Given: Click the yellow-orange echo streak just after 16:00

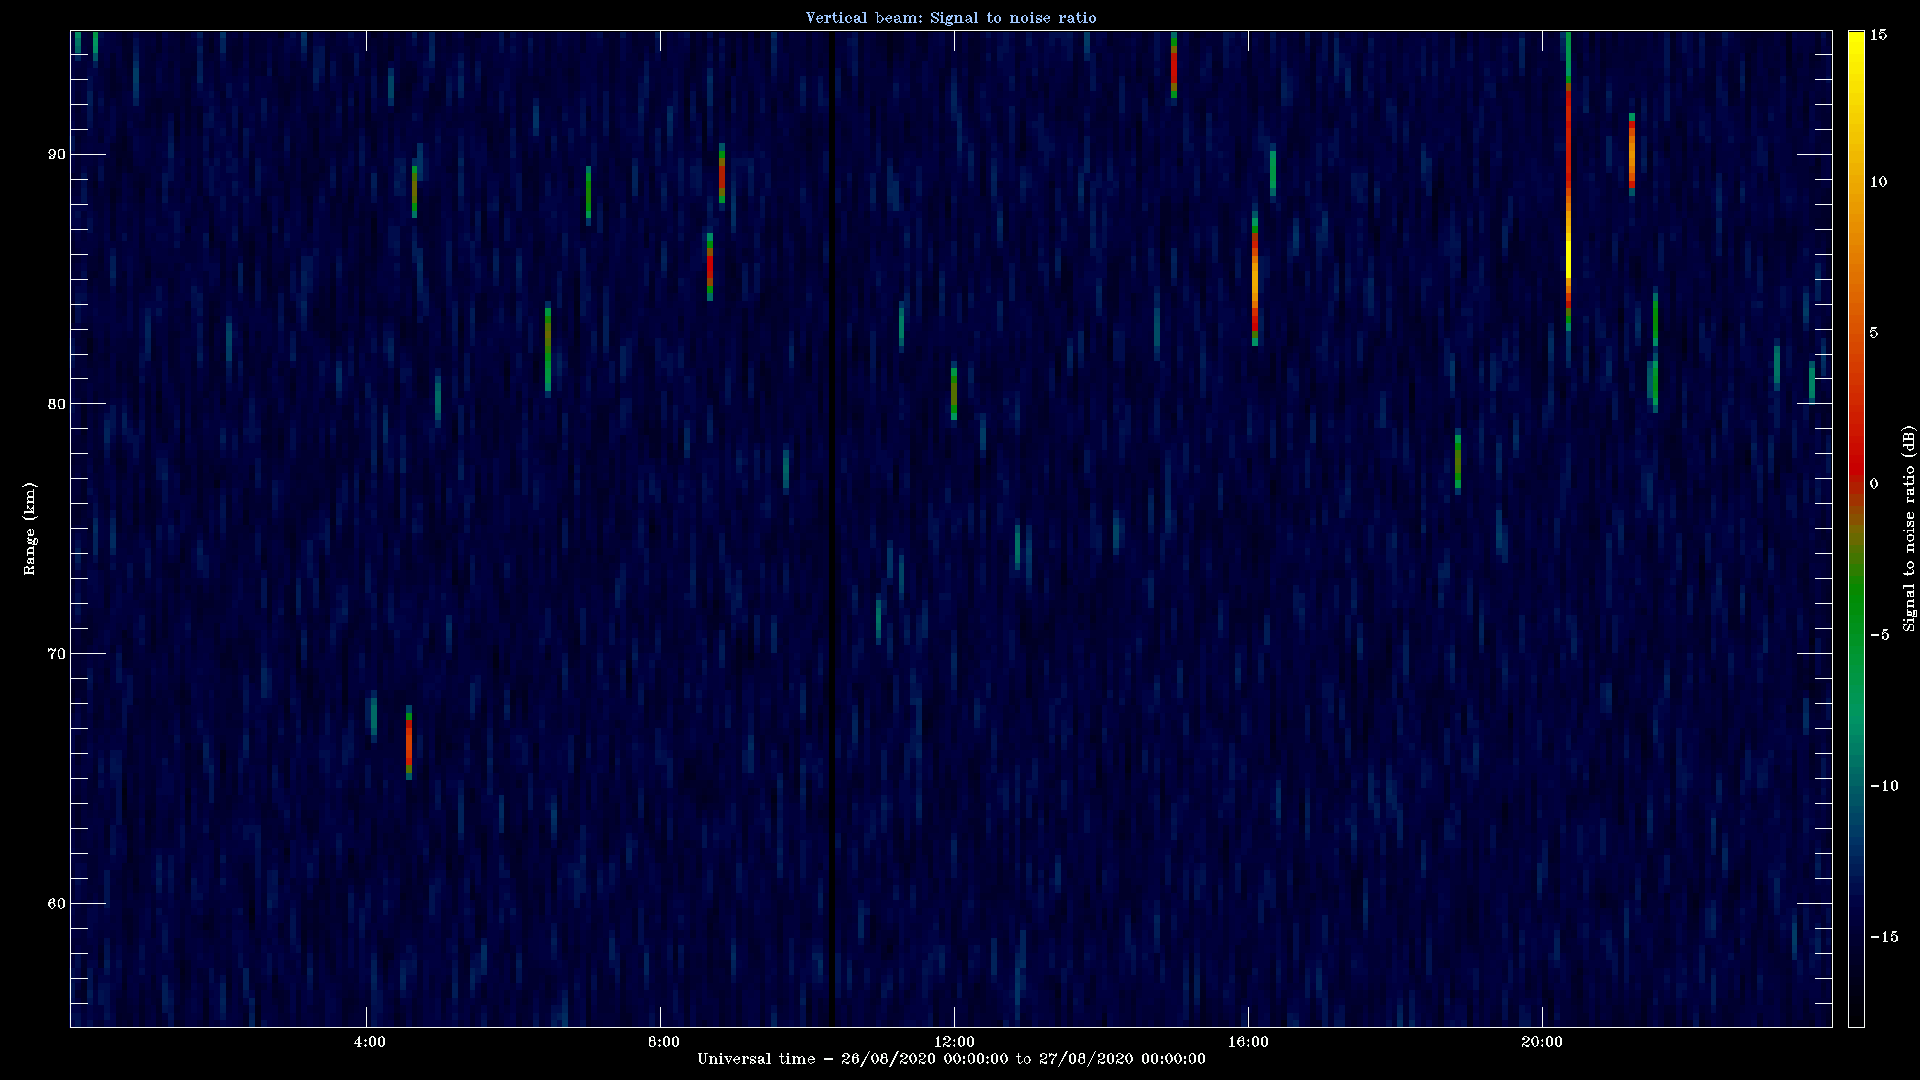Looking at the screenshot, I should click(1255, 280).
